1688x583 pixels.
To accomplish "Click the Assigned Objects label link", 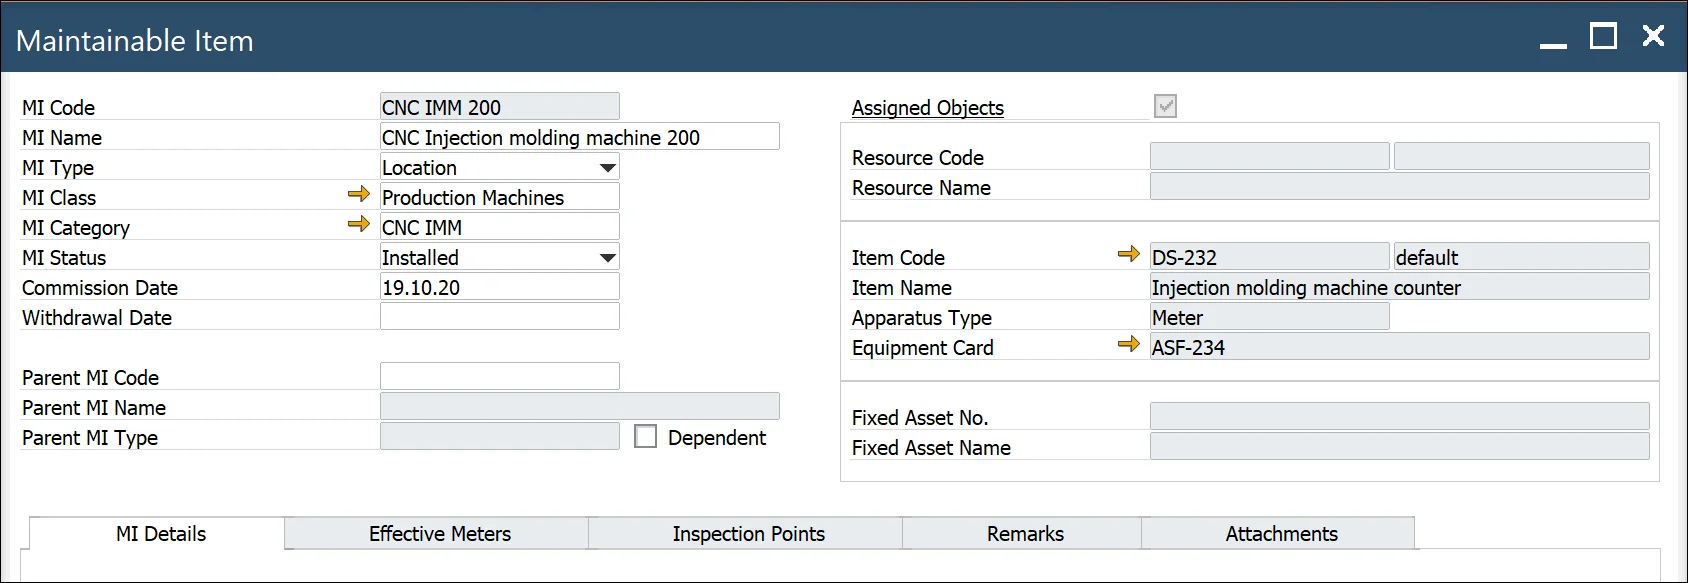I will coord(927,108).
